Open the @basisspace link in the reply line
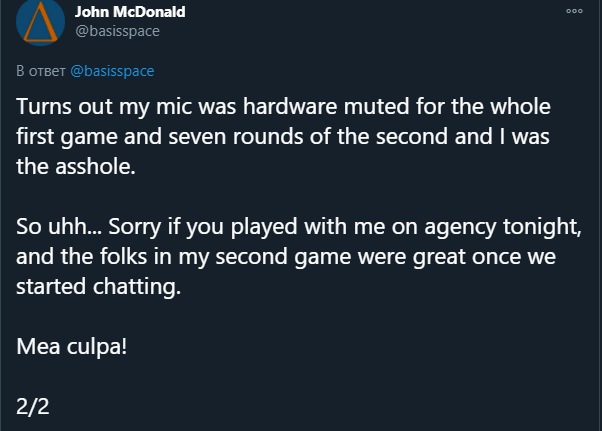Screen dimensions: 602x431 coord(112,72)
